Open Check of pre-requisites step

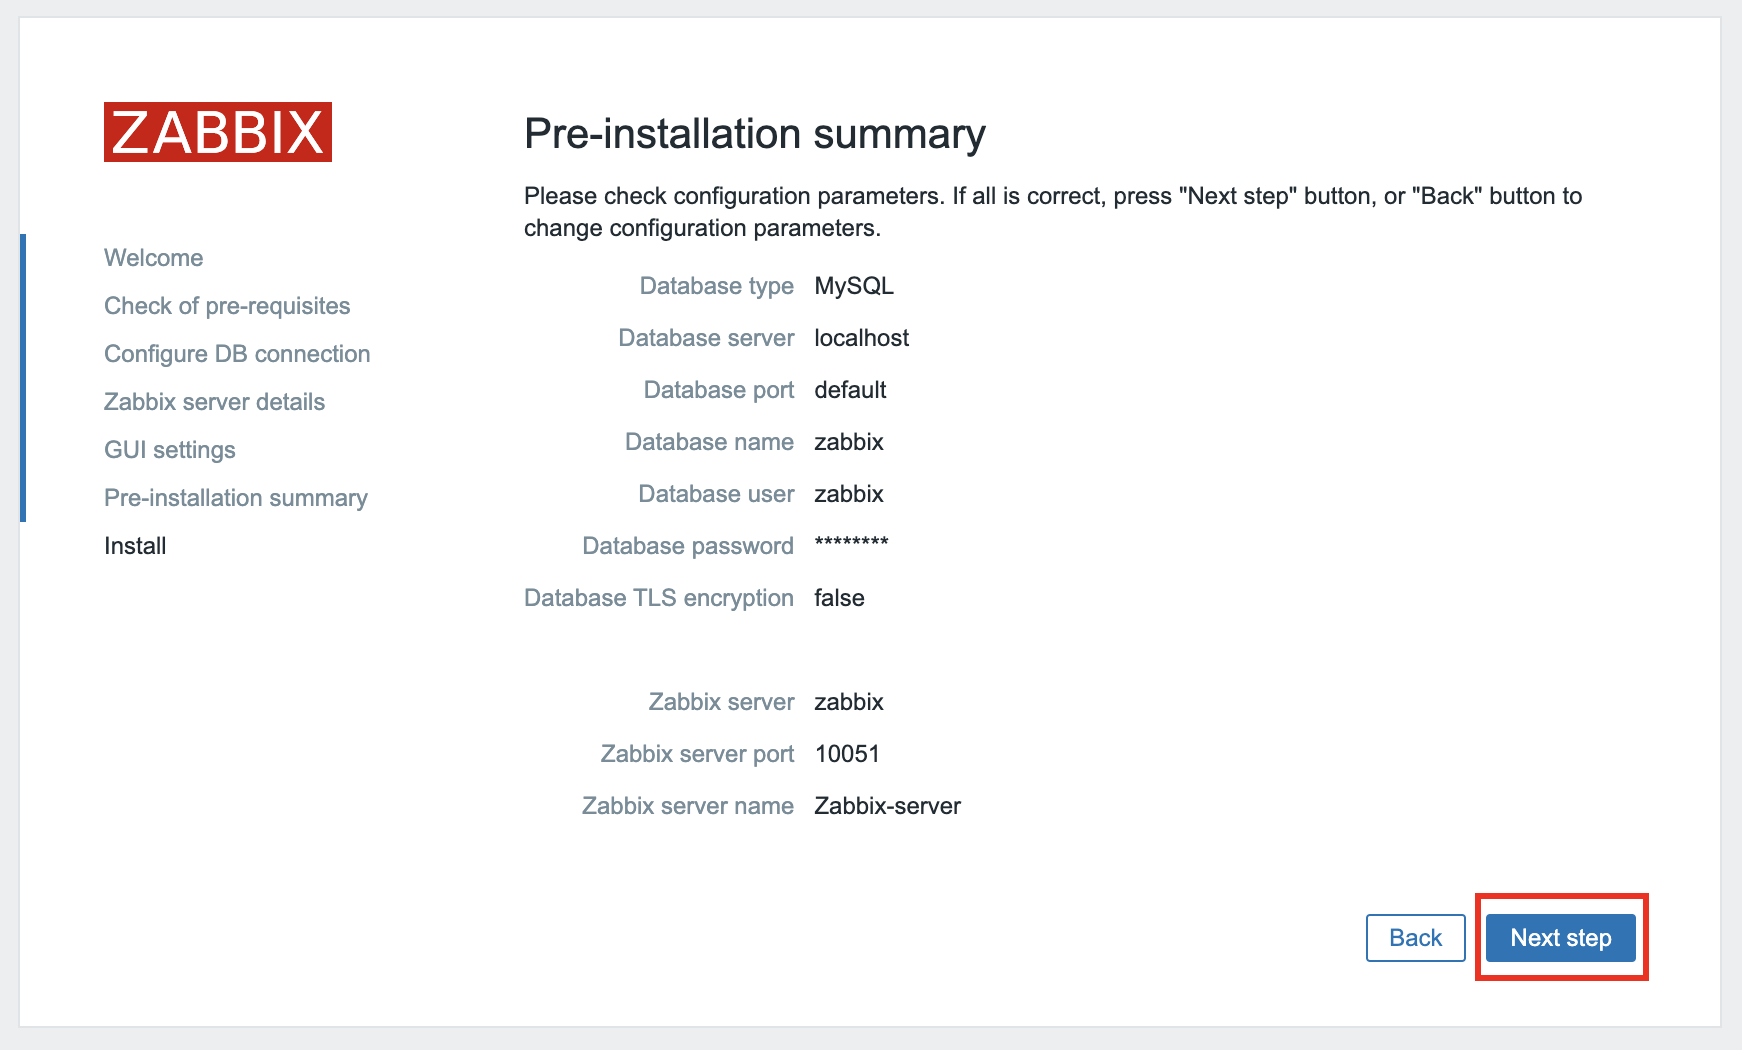[227, 306]
